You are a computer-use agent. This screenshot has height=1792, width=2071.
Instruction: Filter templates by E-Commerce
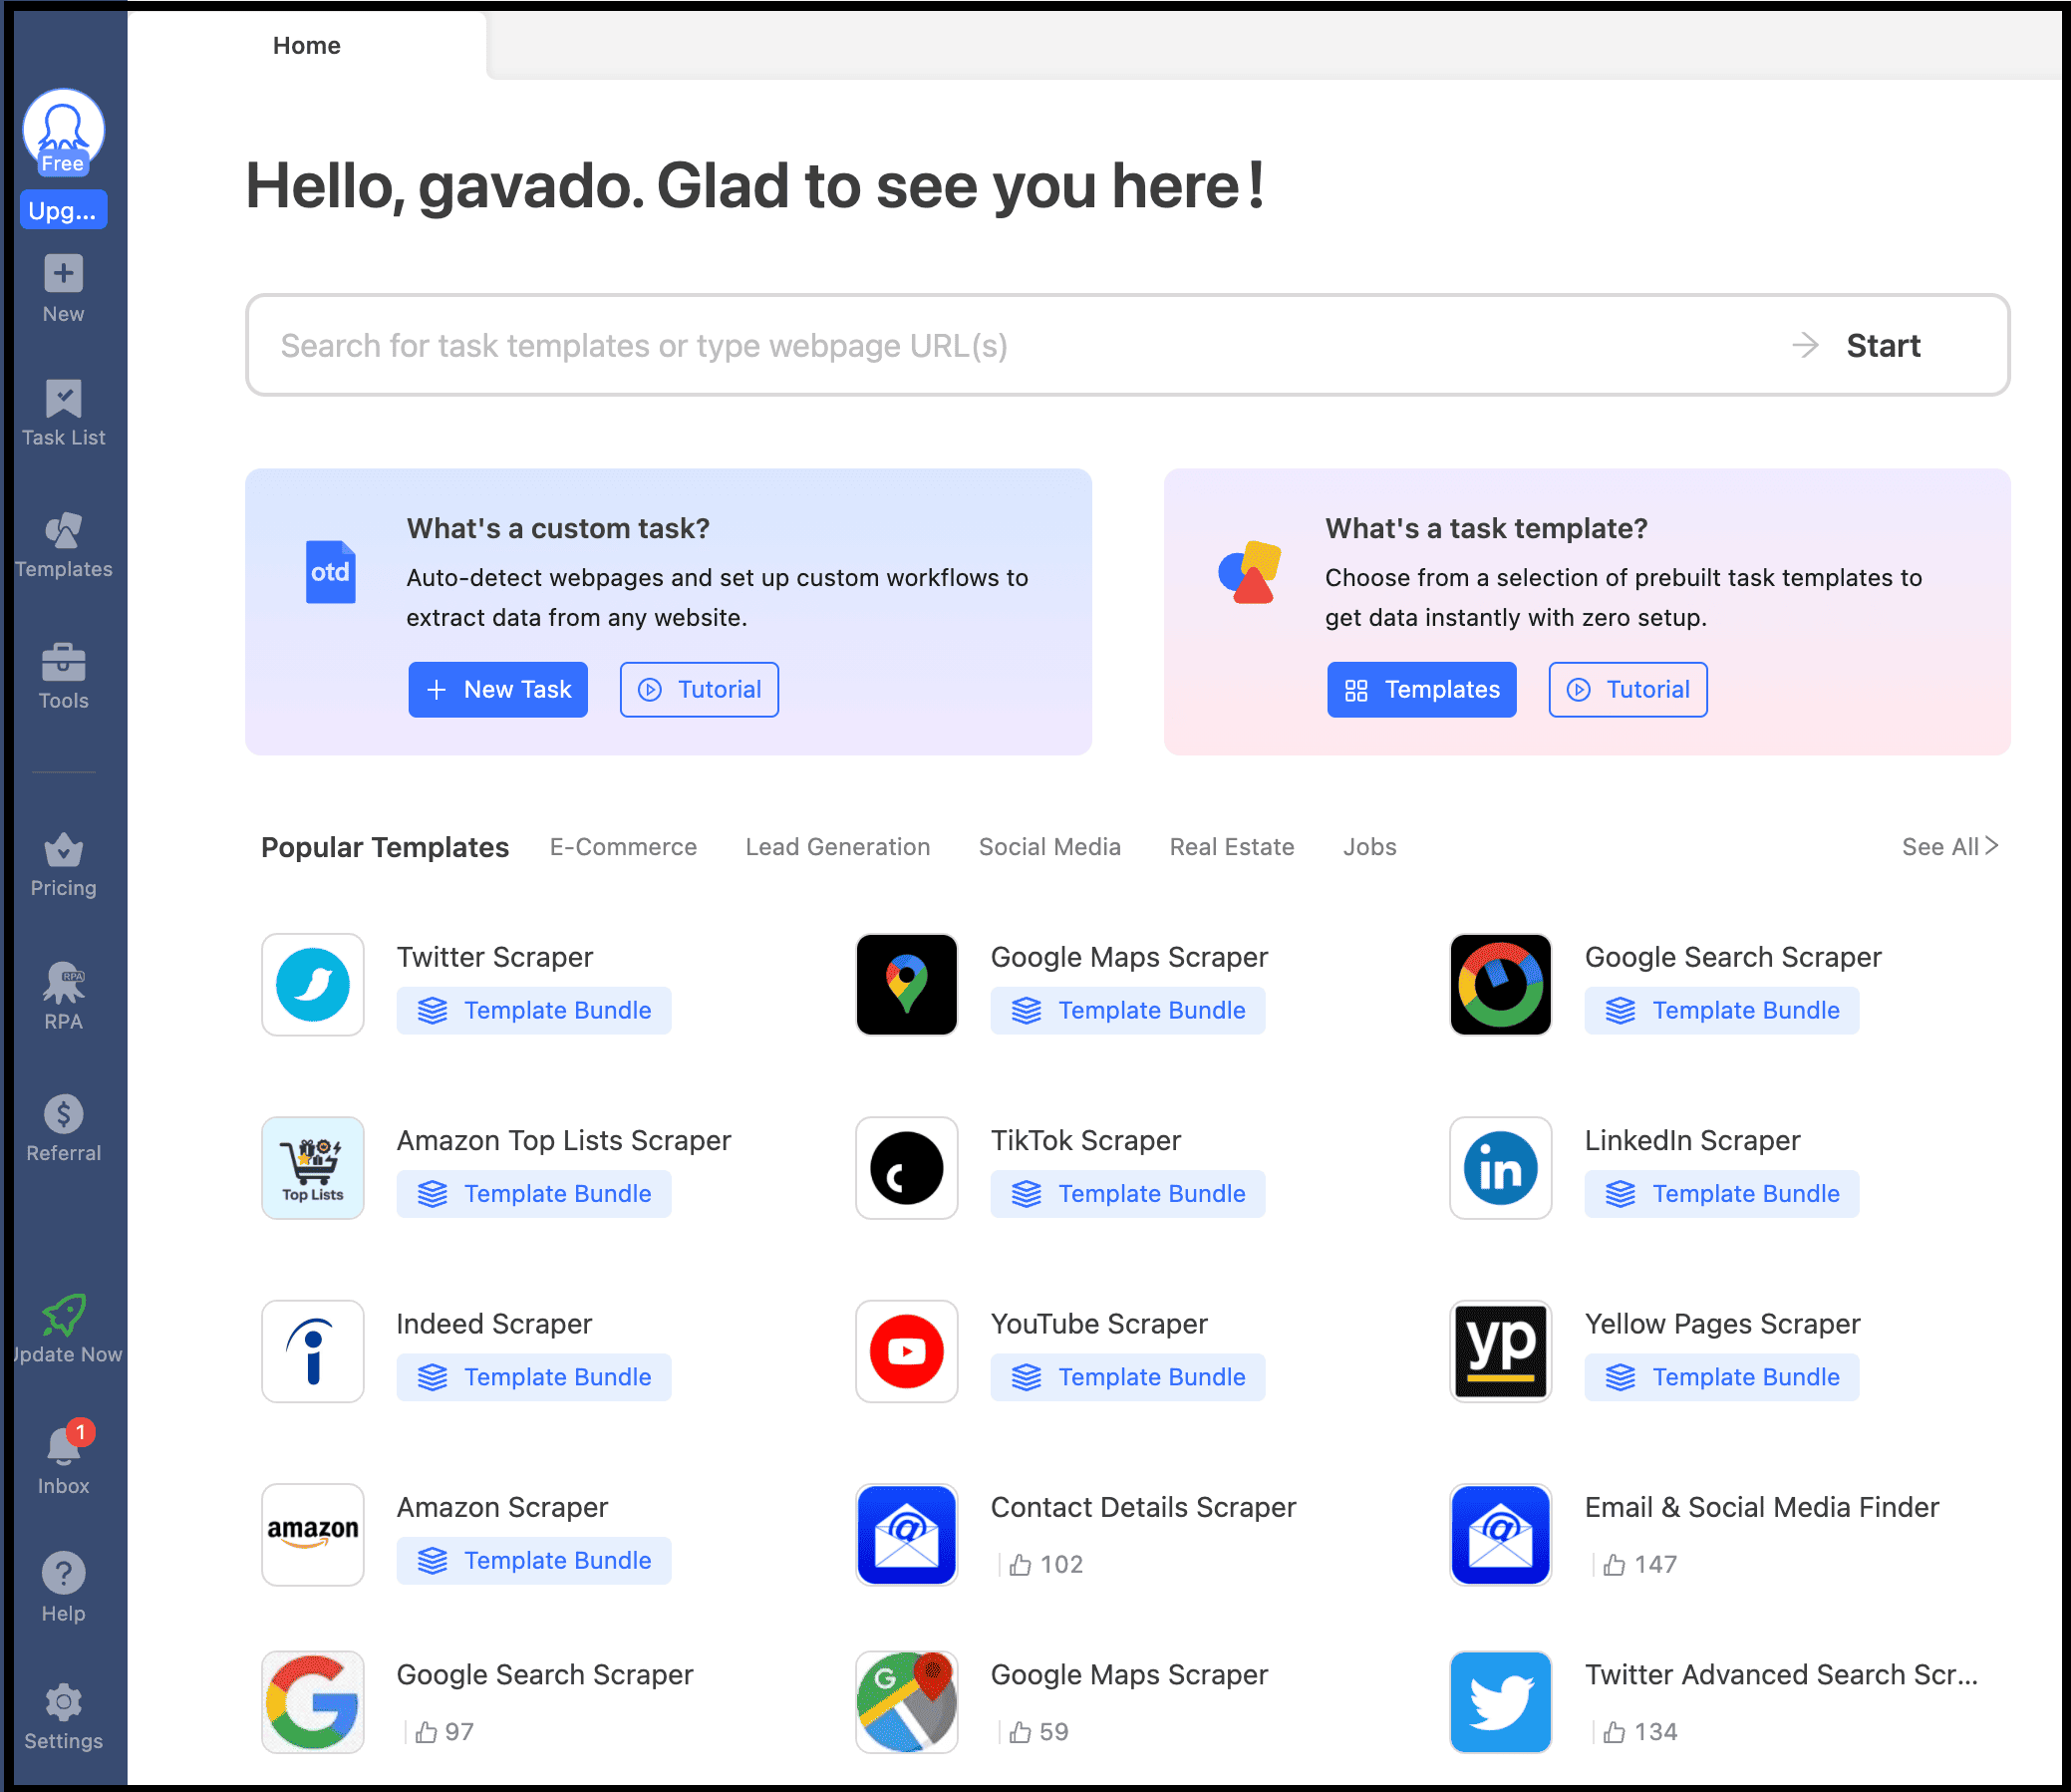(x=622, y=846)
